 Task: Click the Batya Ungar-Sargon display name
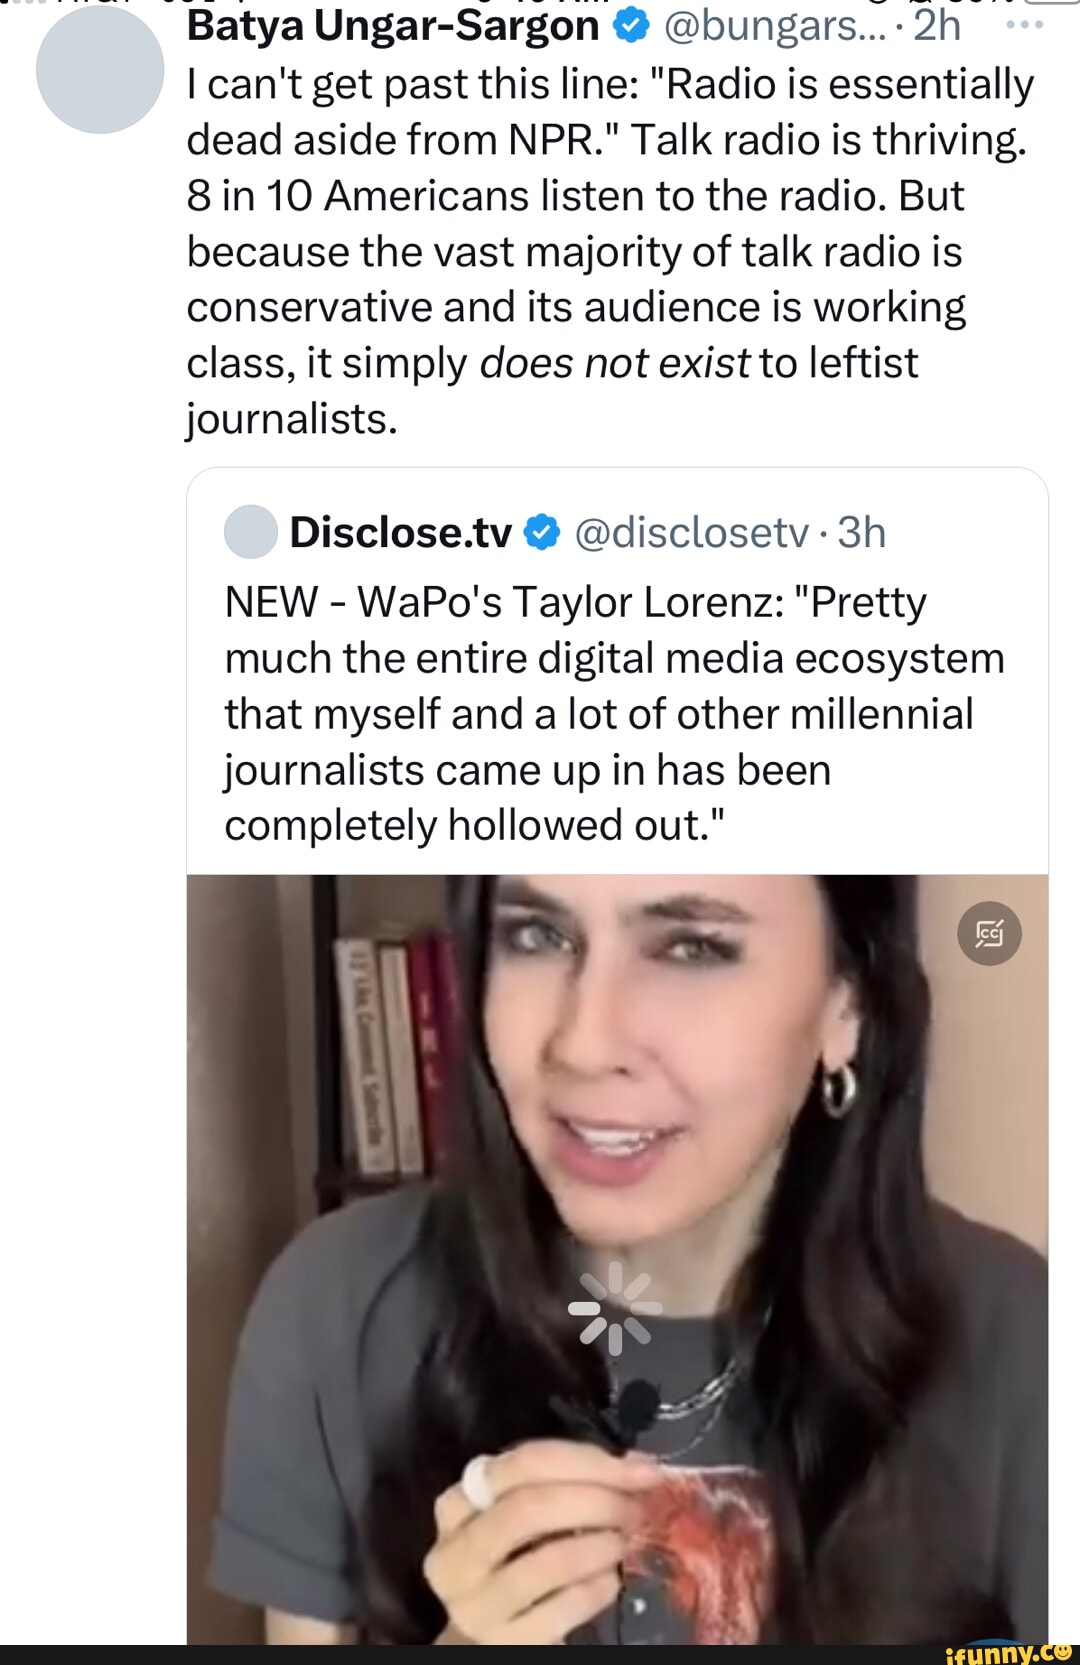(392, 27)
